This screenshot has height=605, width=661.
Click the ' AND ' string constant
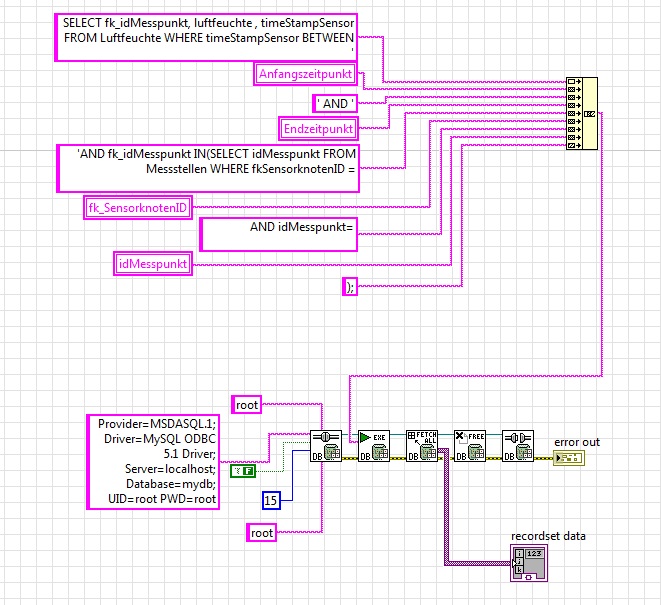pyautogui.click(x=335, y=103)
